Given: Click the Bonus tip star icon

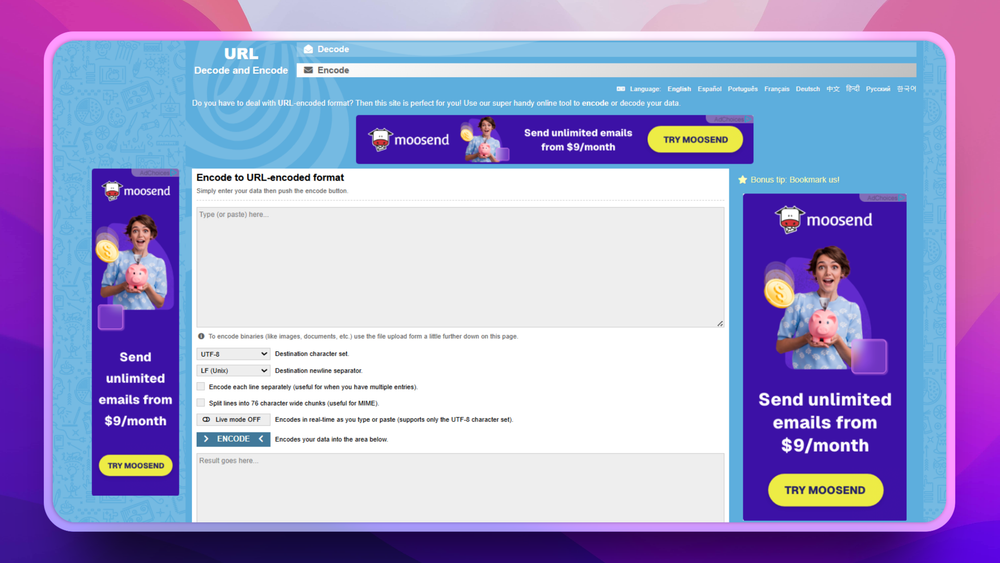Looking at the screenshot, I should click(x=742, y=180).
